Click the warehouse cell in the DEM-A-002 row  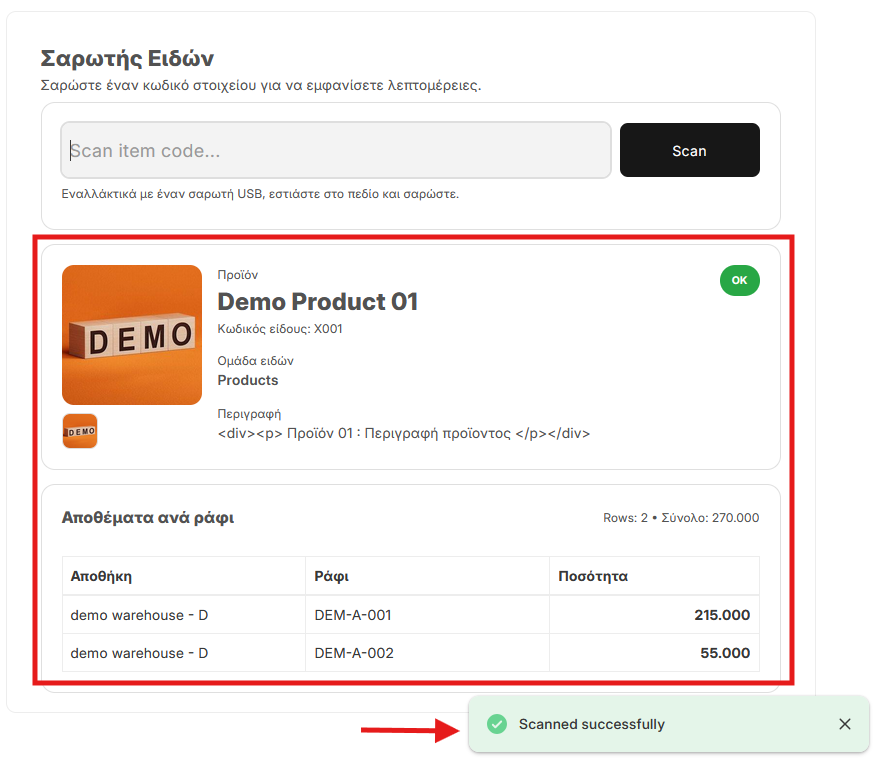click(139, 653)
